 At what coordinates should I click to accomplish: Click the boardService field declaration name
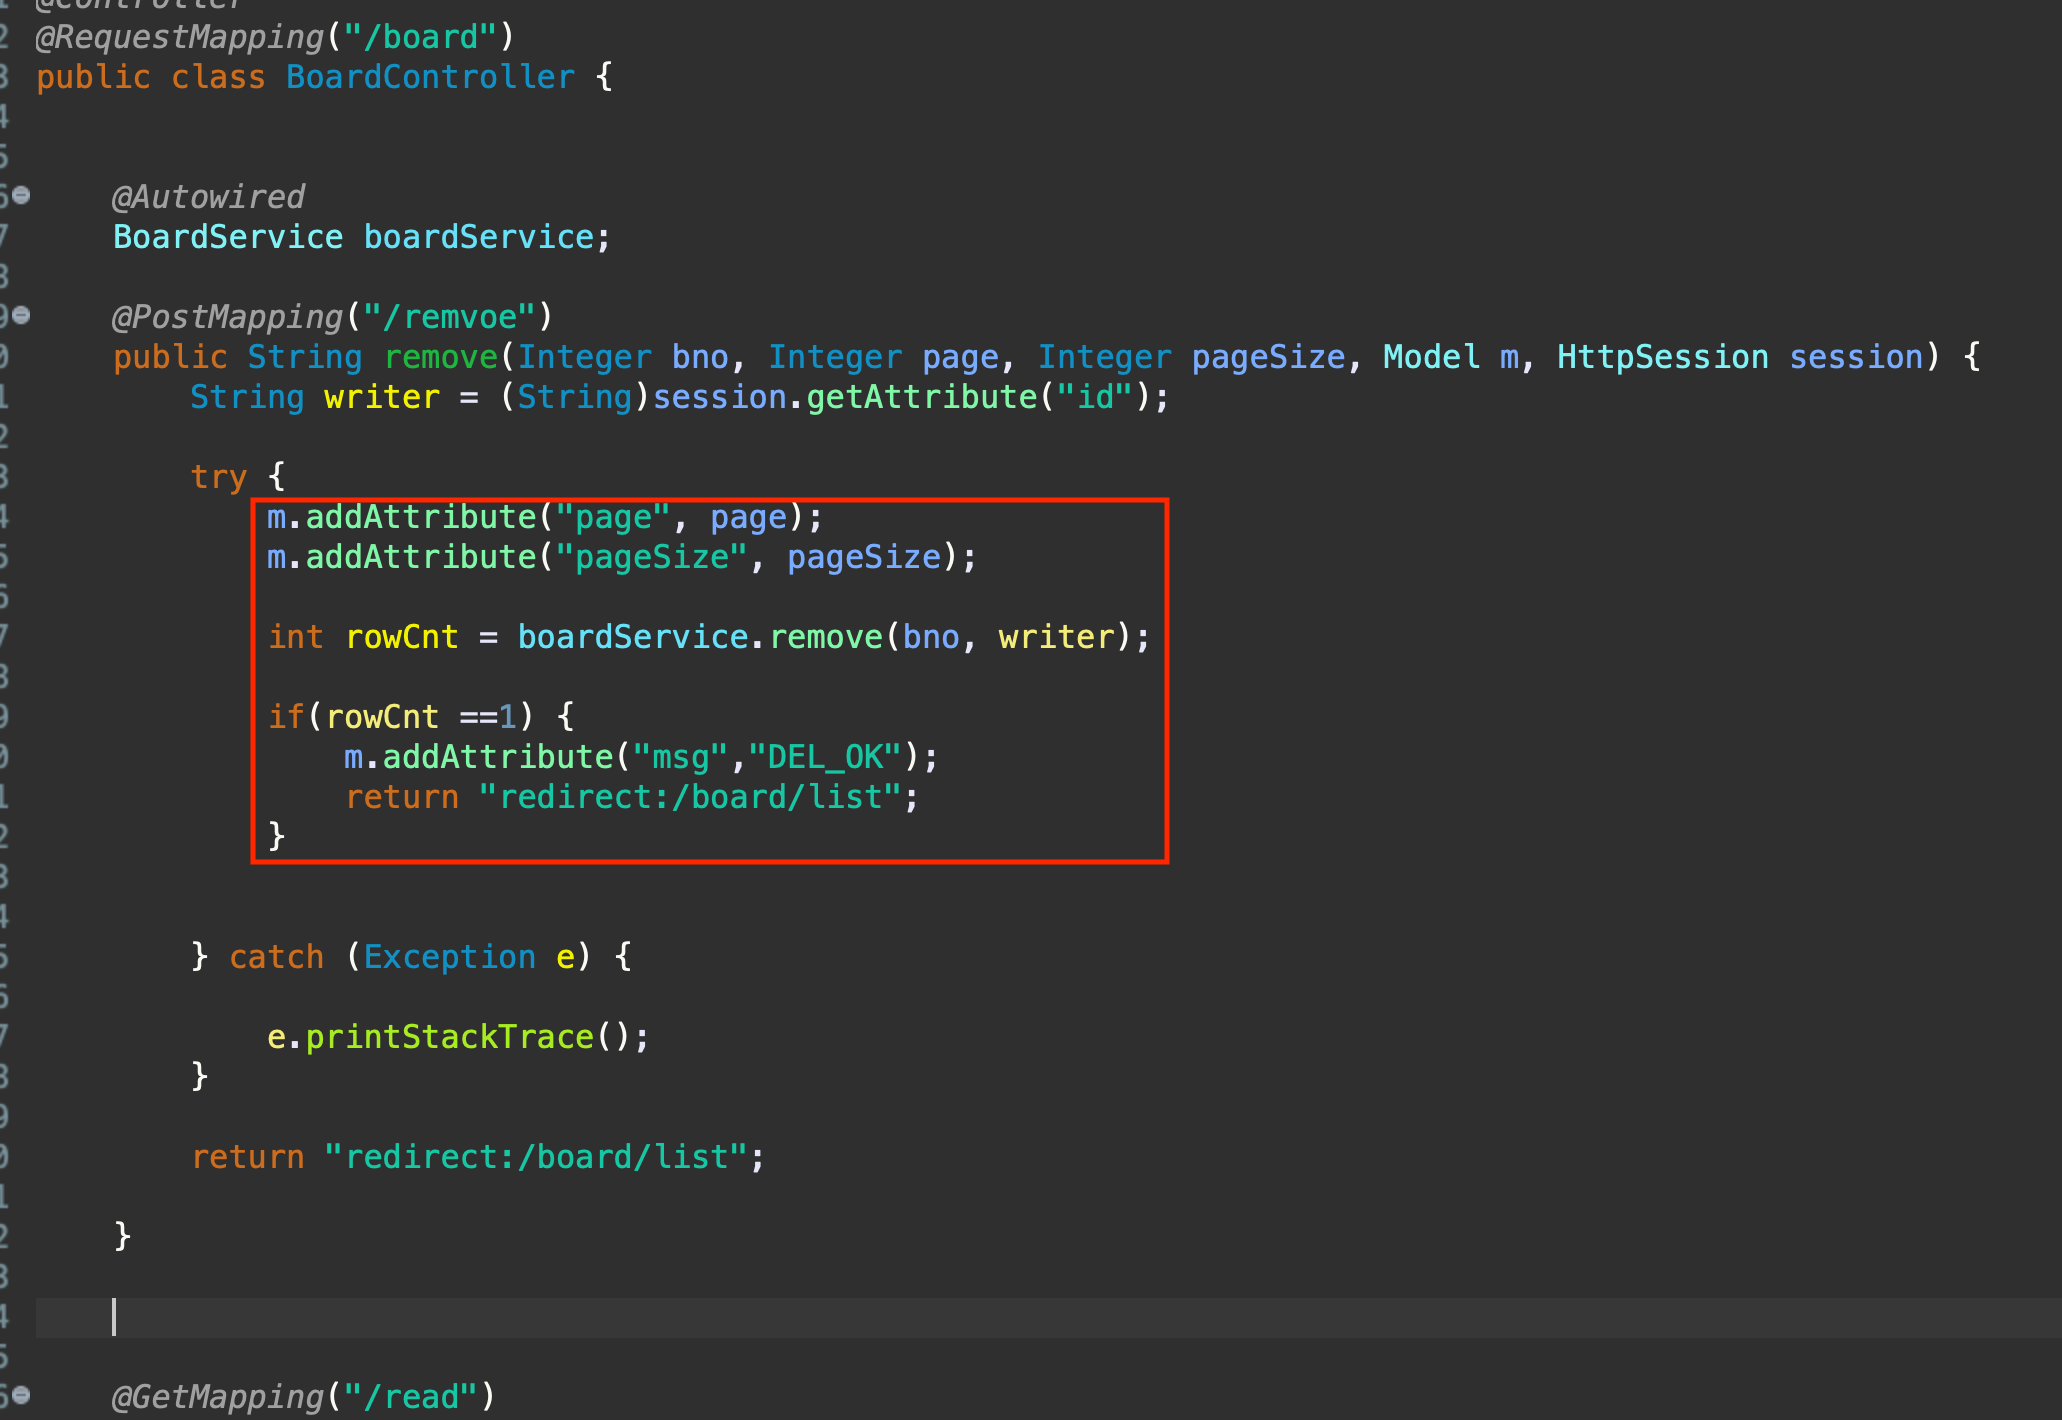pyautogui.click(x=479, y=237)
